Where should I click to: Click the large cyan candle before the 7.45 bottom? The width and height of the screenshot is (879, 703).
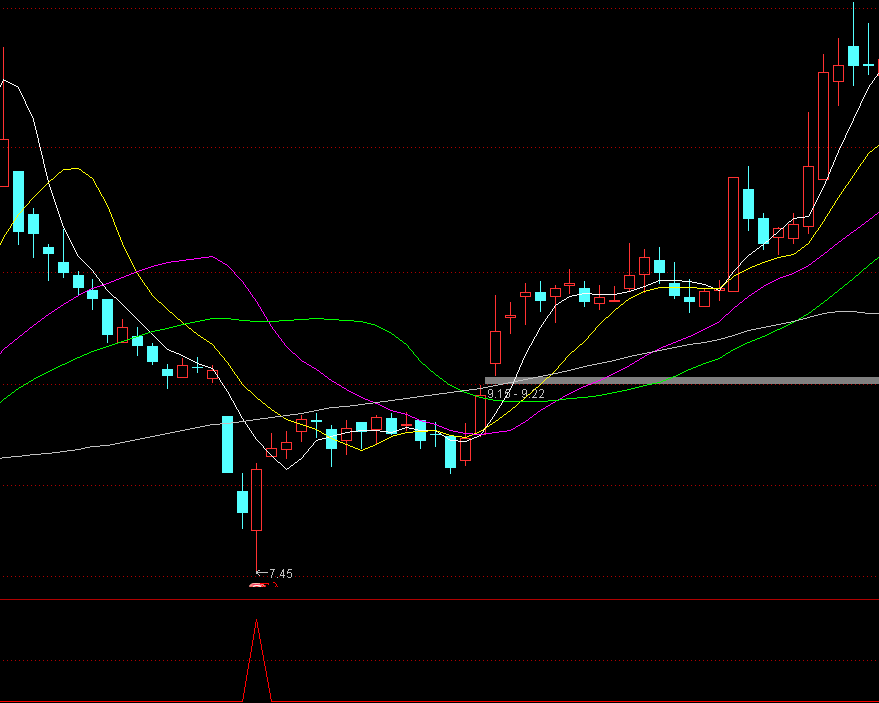click(x=227, y=444)
